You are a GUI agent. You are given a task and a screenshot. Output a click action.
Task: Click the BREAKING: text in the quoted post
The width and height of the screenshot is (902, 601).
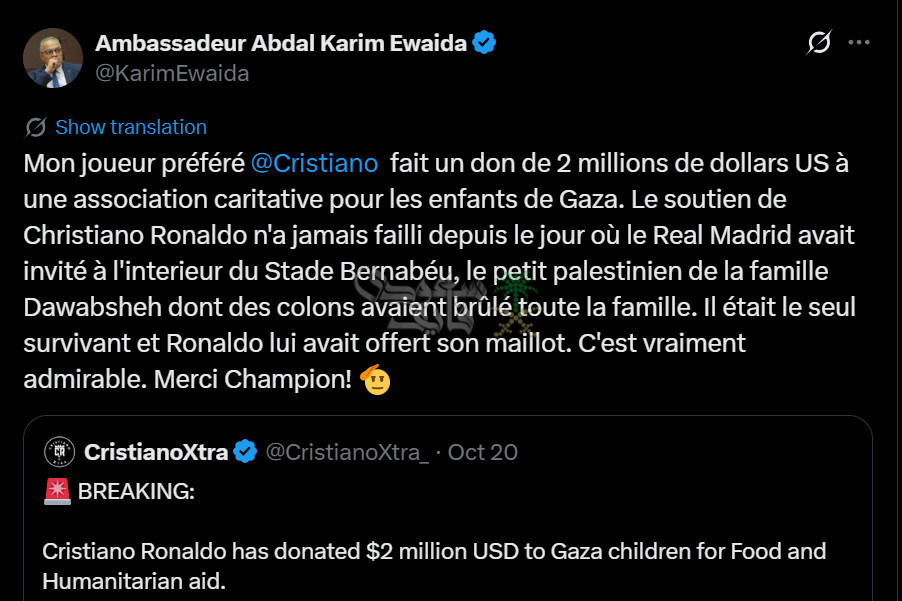(x=136, y=492)
